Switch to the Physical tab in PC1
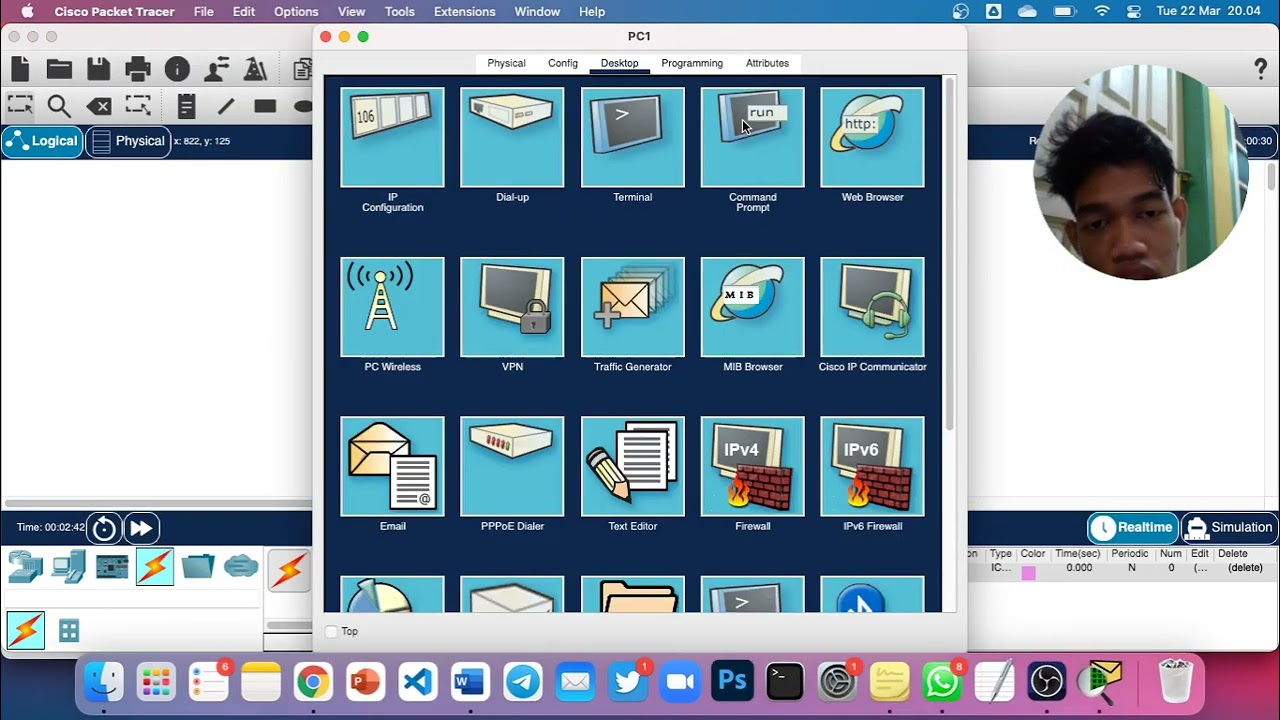 click(506, 63)
